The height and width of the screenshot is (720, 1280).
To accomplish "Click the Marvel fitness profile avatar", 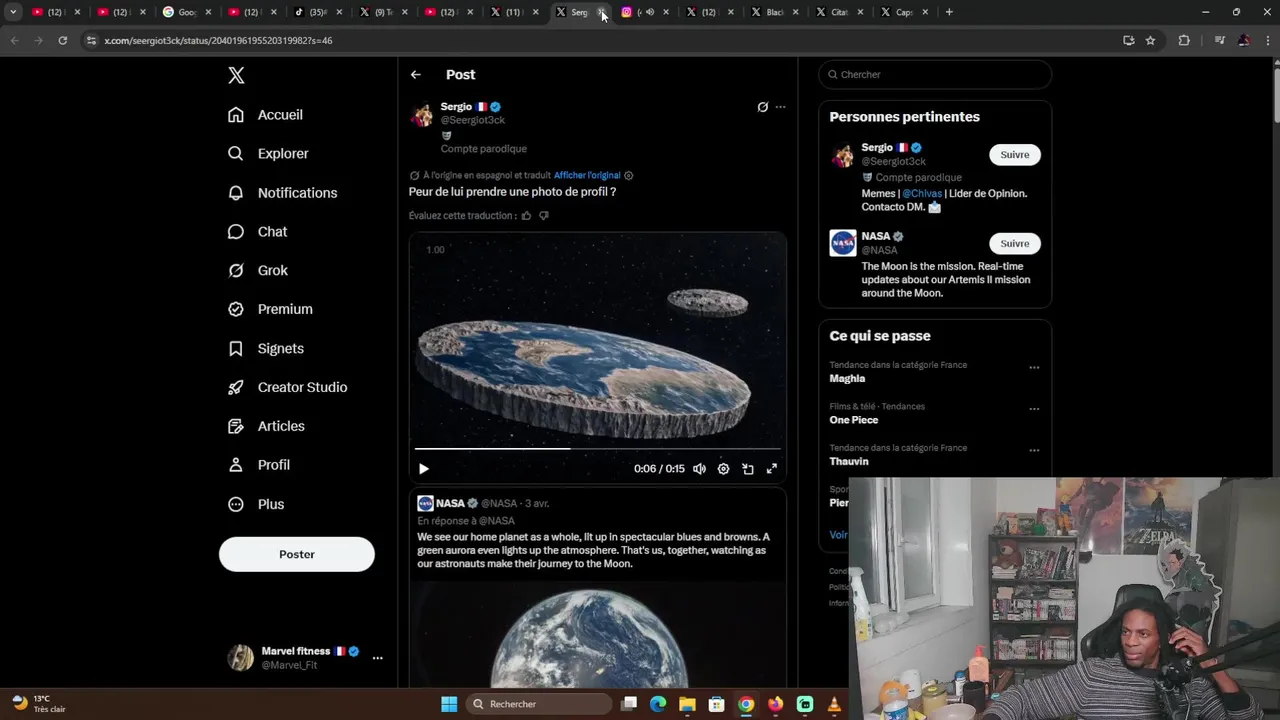I will click(x=240, y=658).
